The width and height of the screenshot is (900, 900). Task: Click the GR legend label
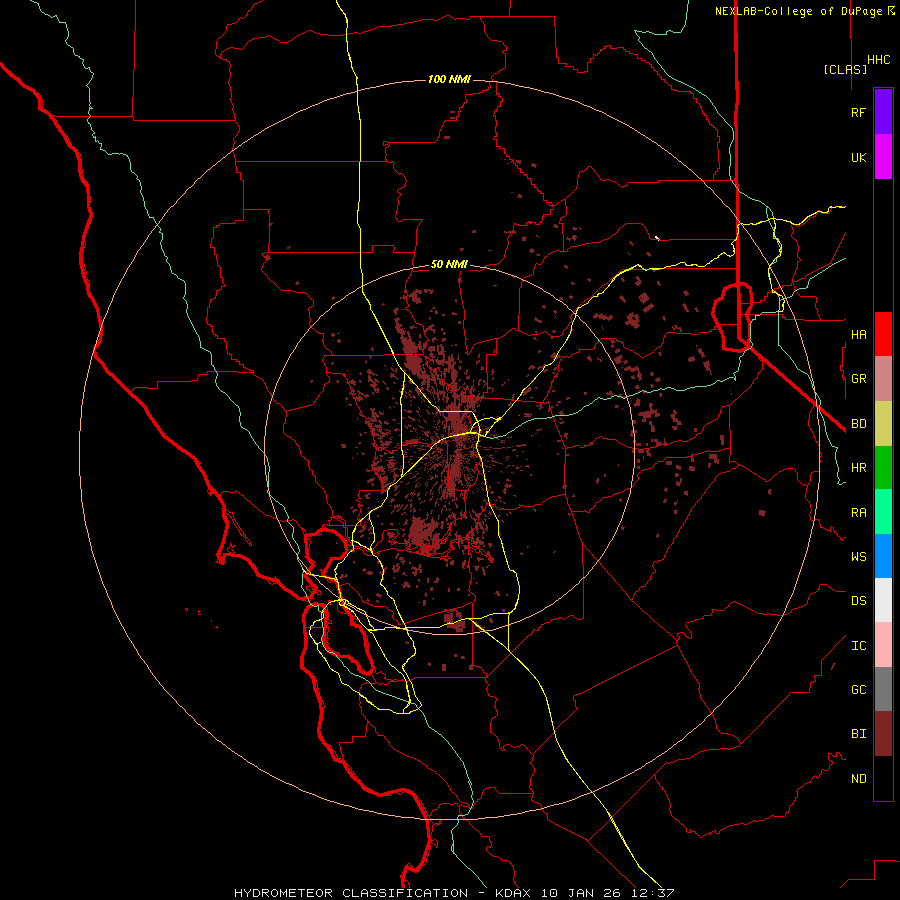click(858, 379)
